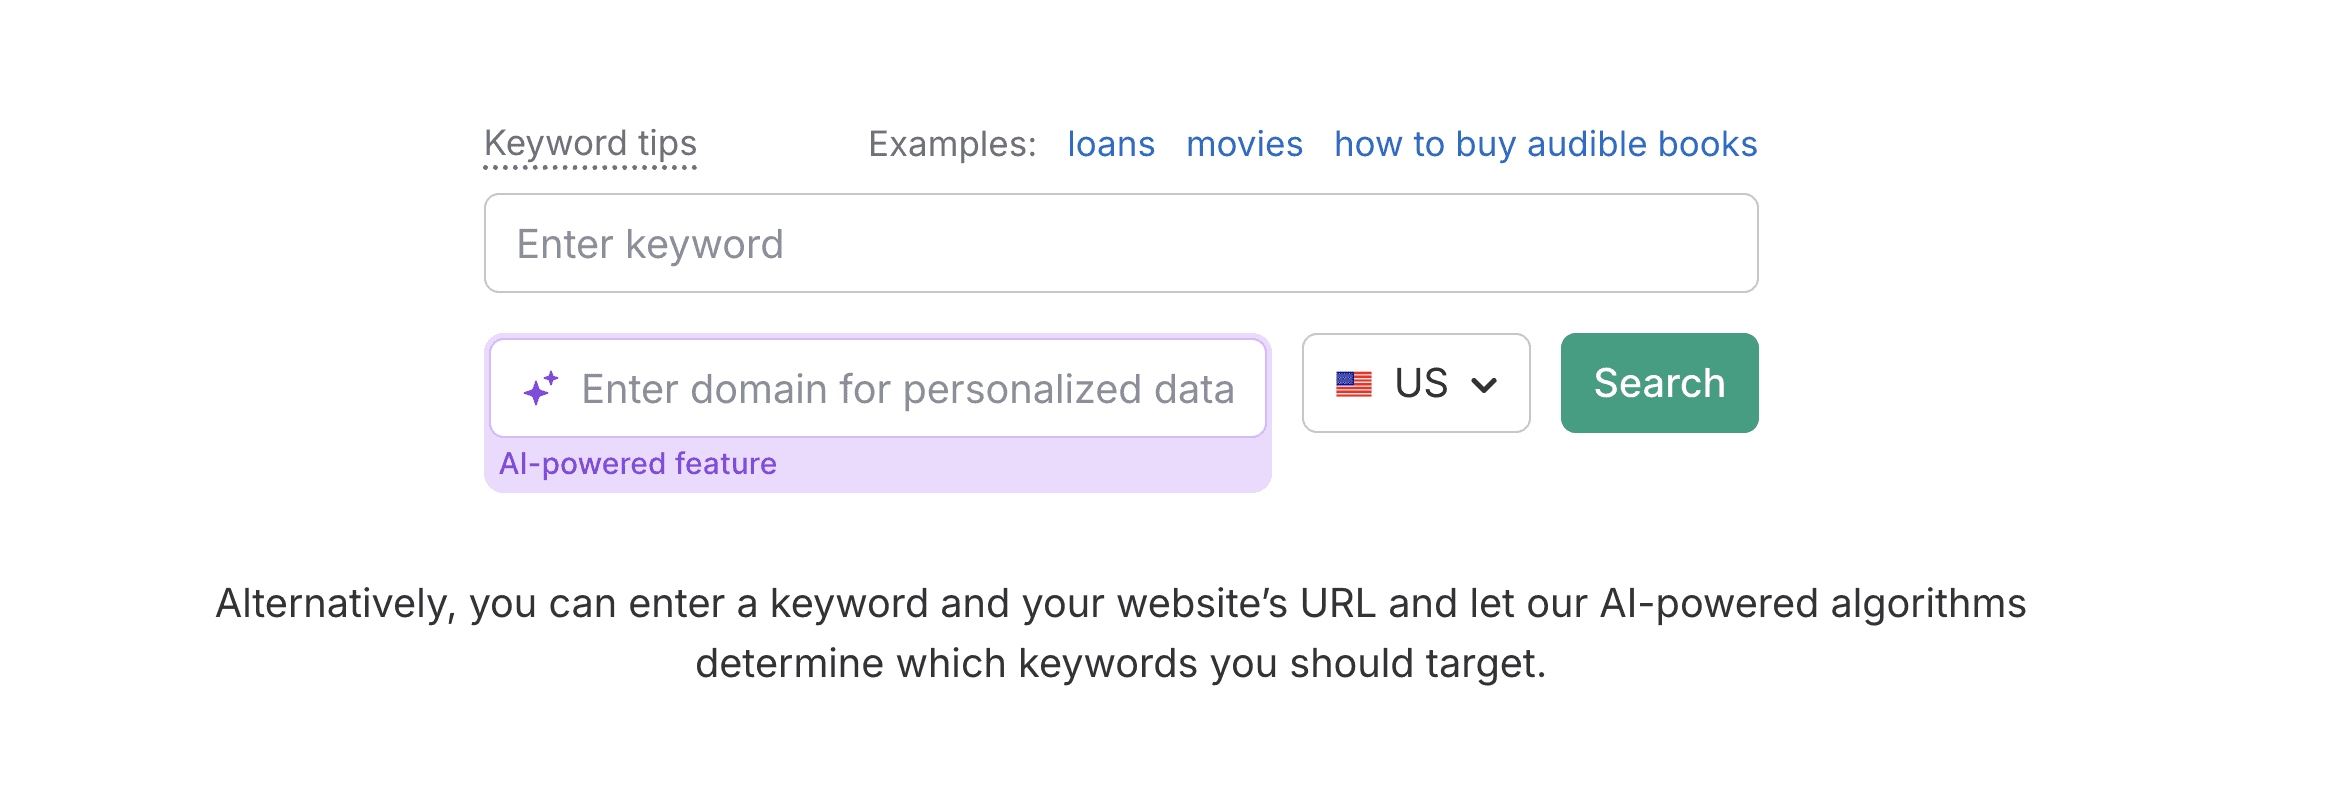Screen dimensions: 2334x792
Task: Click the word 'audible' in the examples
Action: (1587, 144)
